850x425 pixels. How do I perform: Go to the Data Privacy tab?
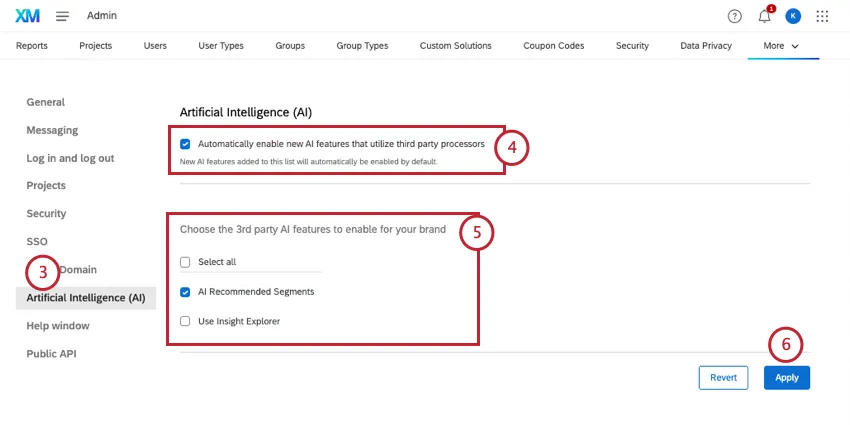point(706,46)
